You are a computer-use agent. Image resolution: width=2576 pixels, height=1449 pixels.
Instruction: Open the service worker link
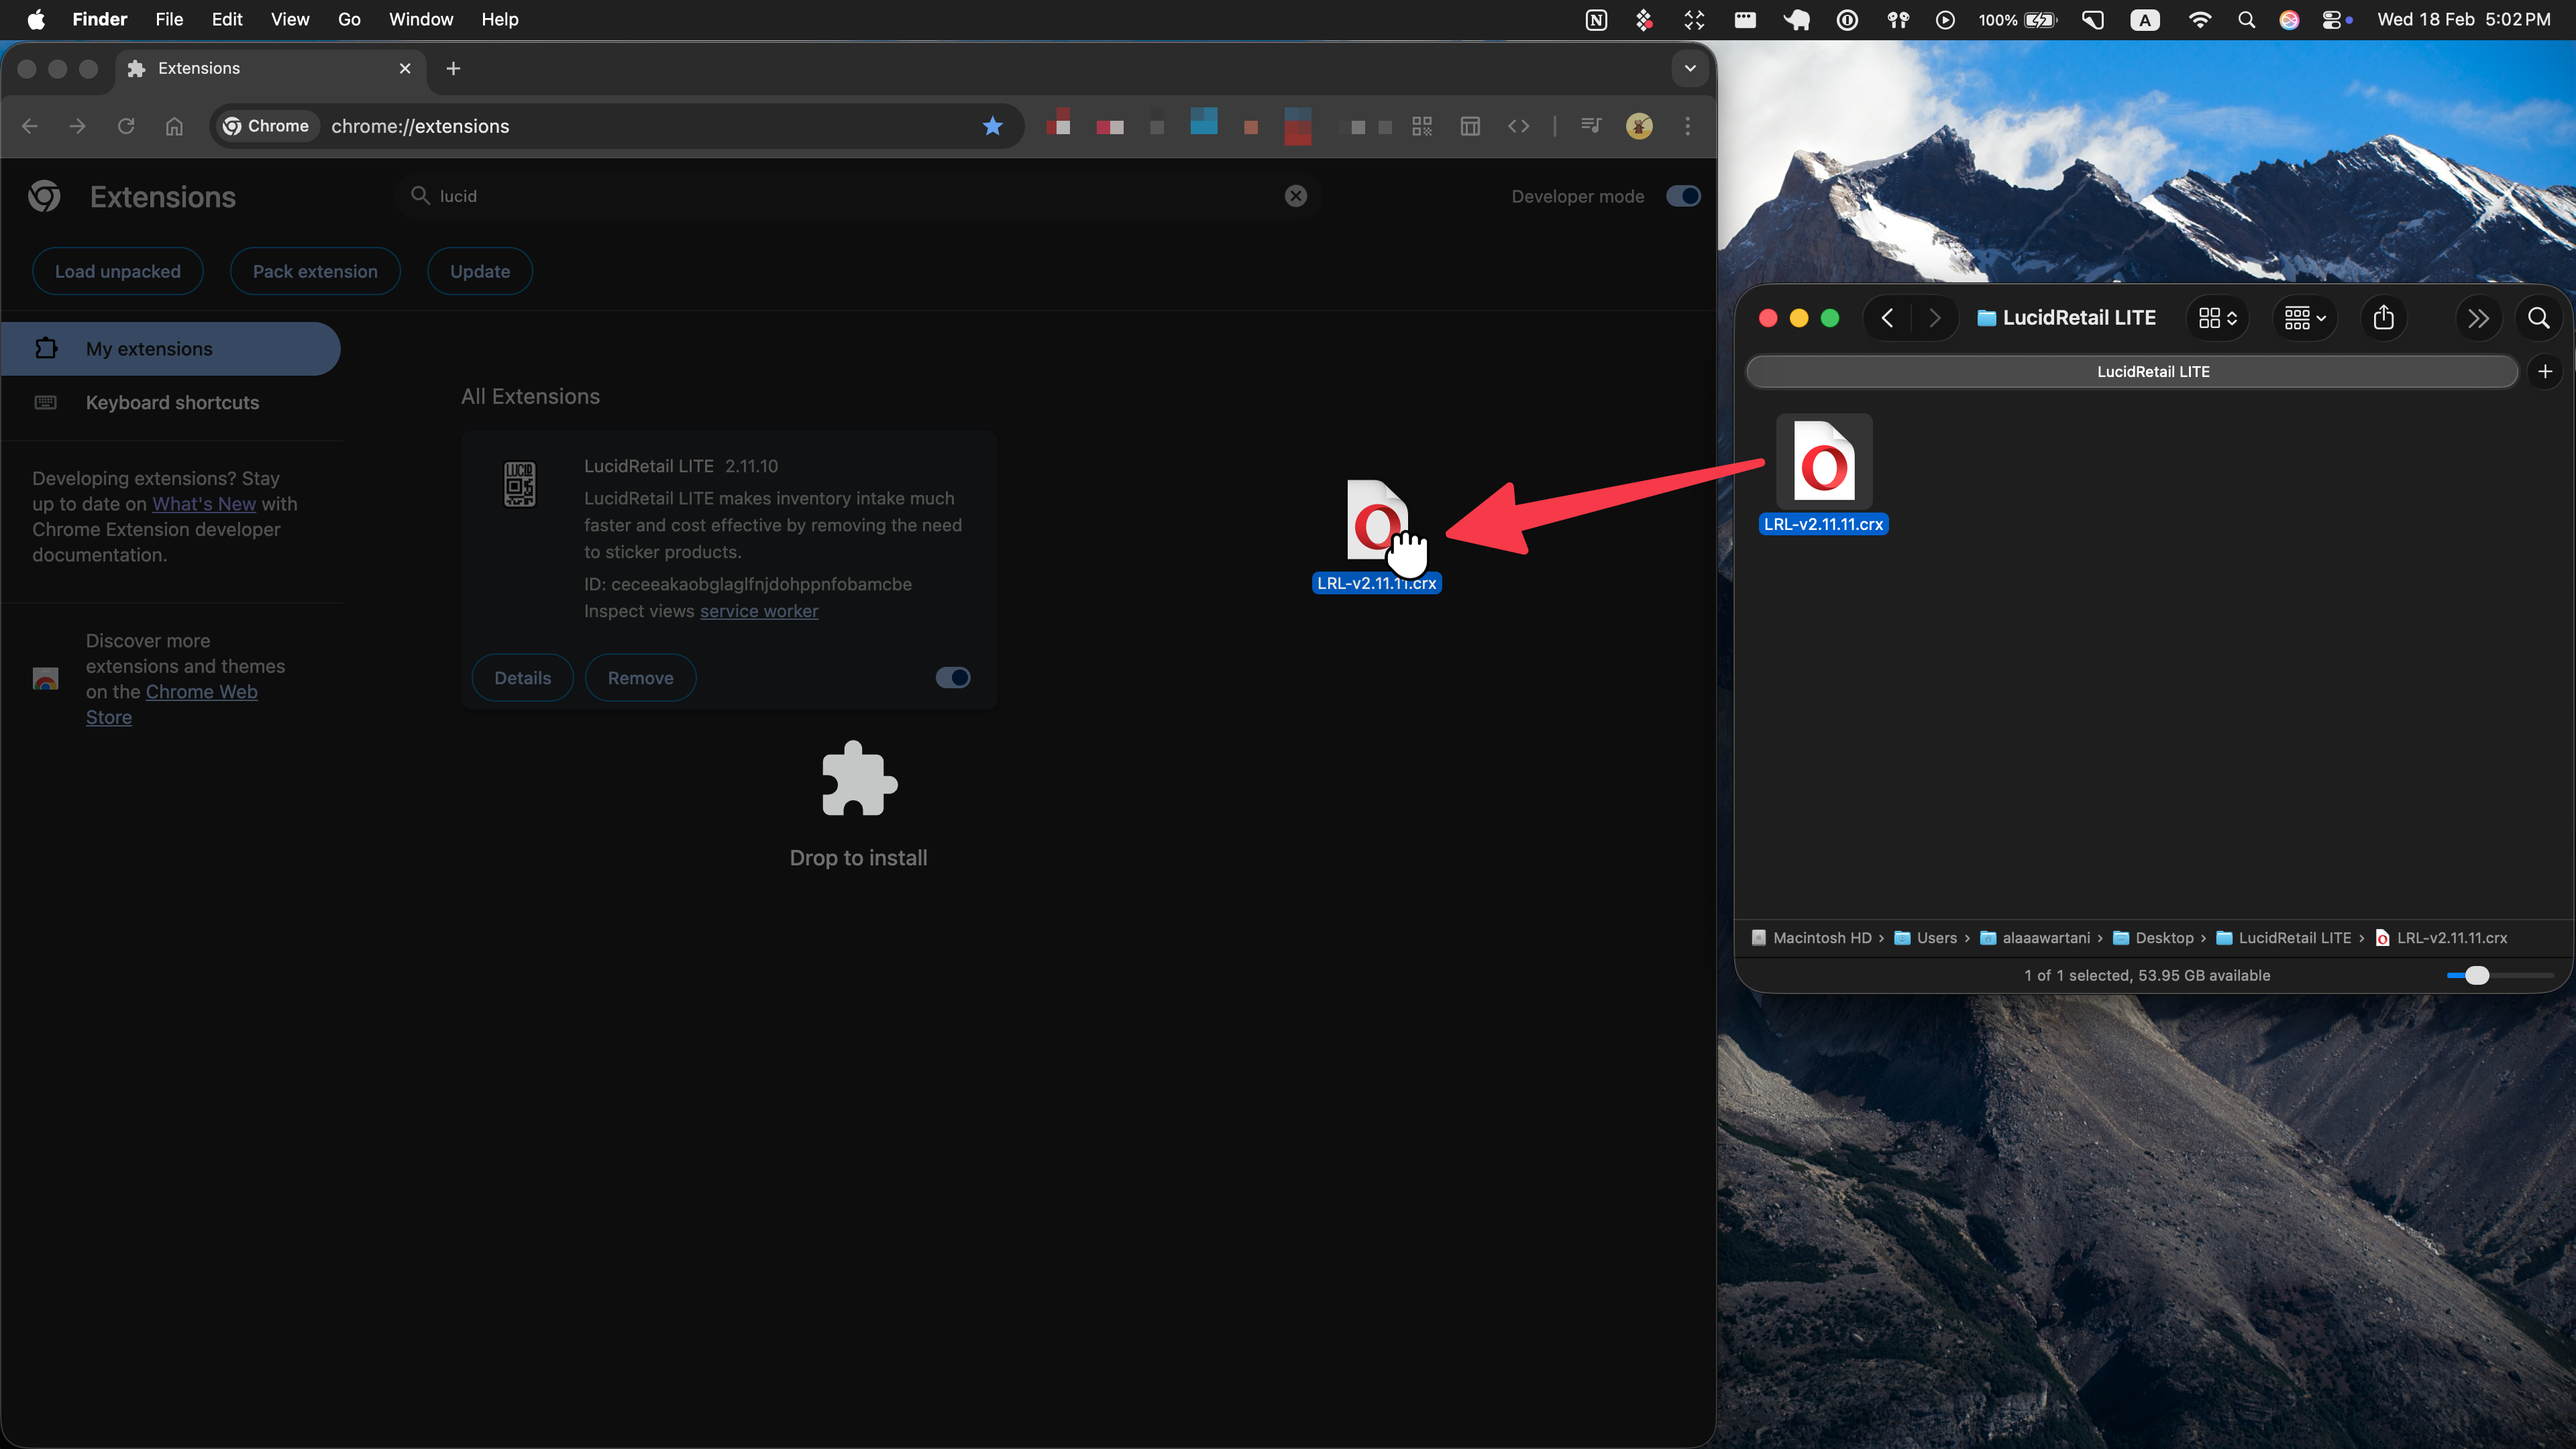[x=758, y=611]
